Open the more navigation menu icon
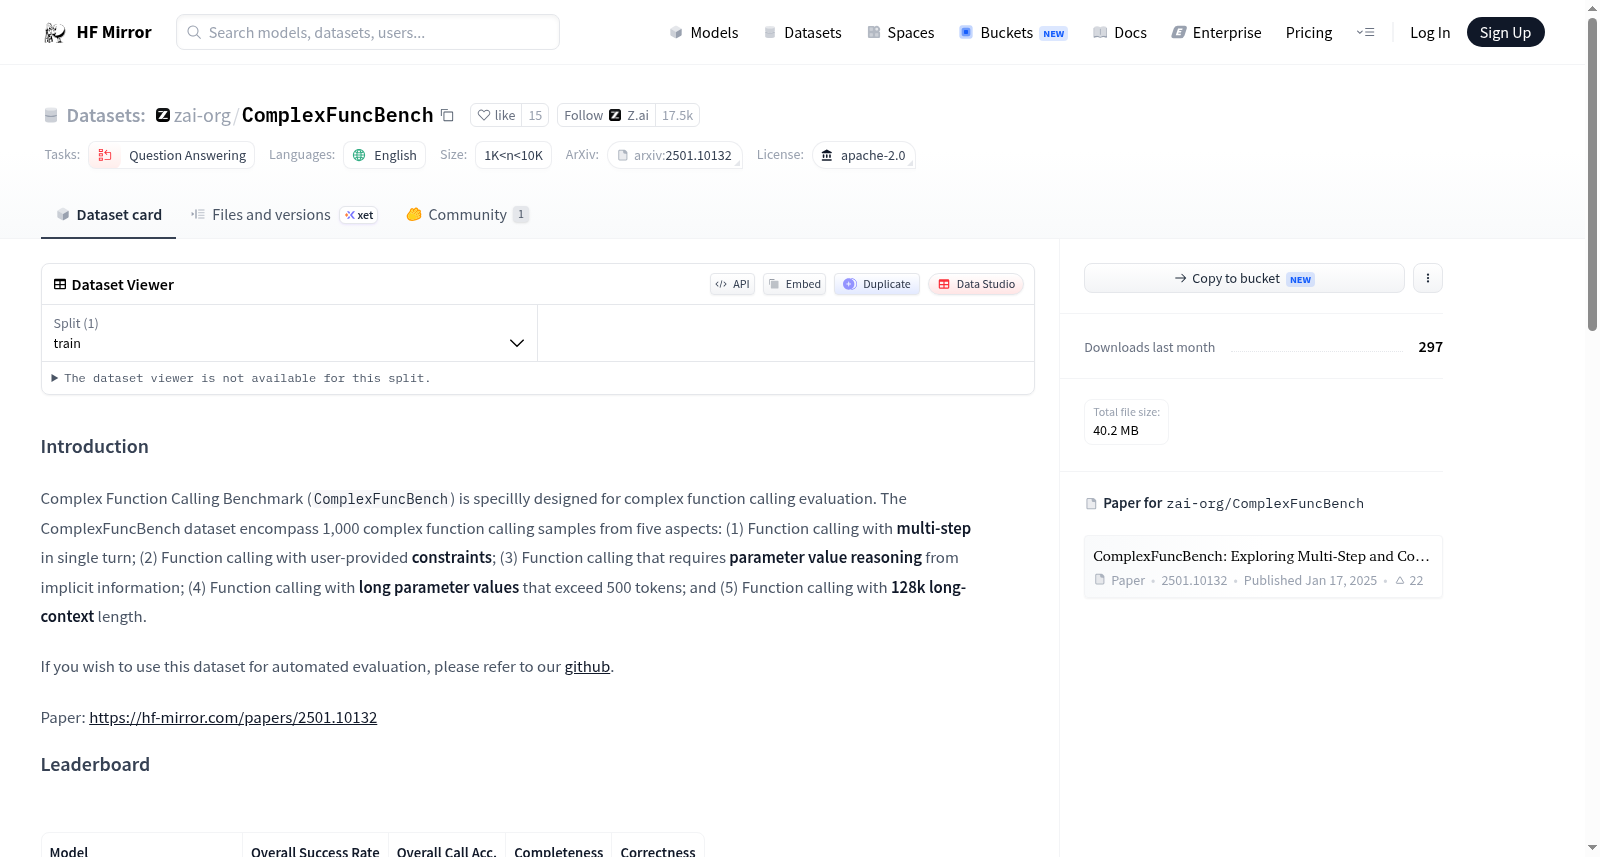 (1365, 33)
